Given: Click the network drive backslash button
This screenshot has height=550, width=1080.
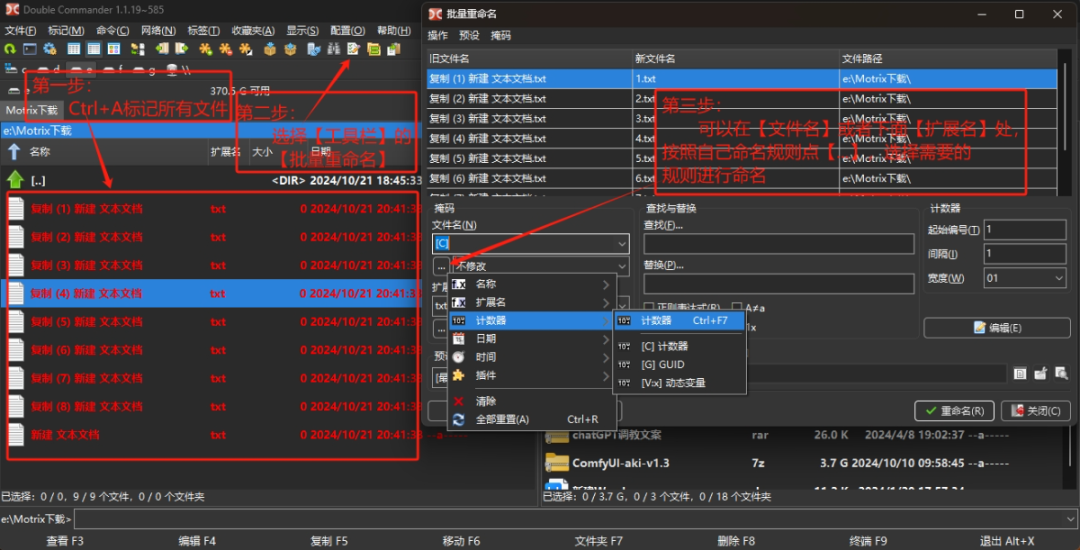Looking at the screenshot, I should [178, 69].
